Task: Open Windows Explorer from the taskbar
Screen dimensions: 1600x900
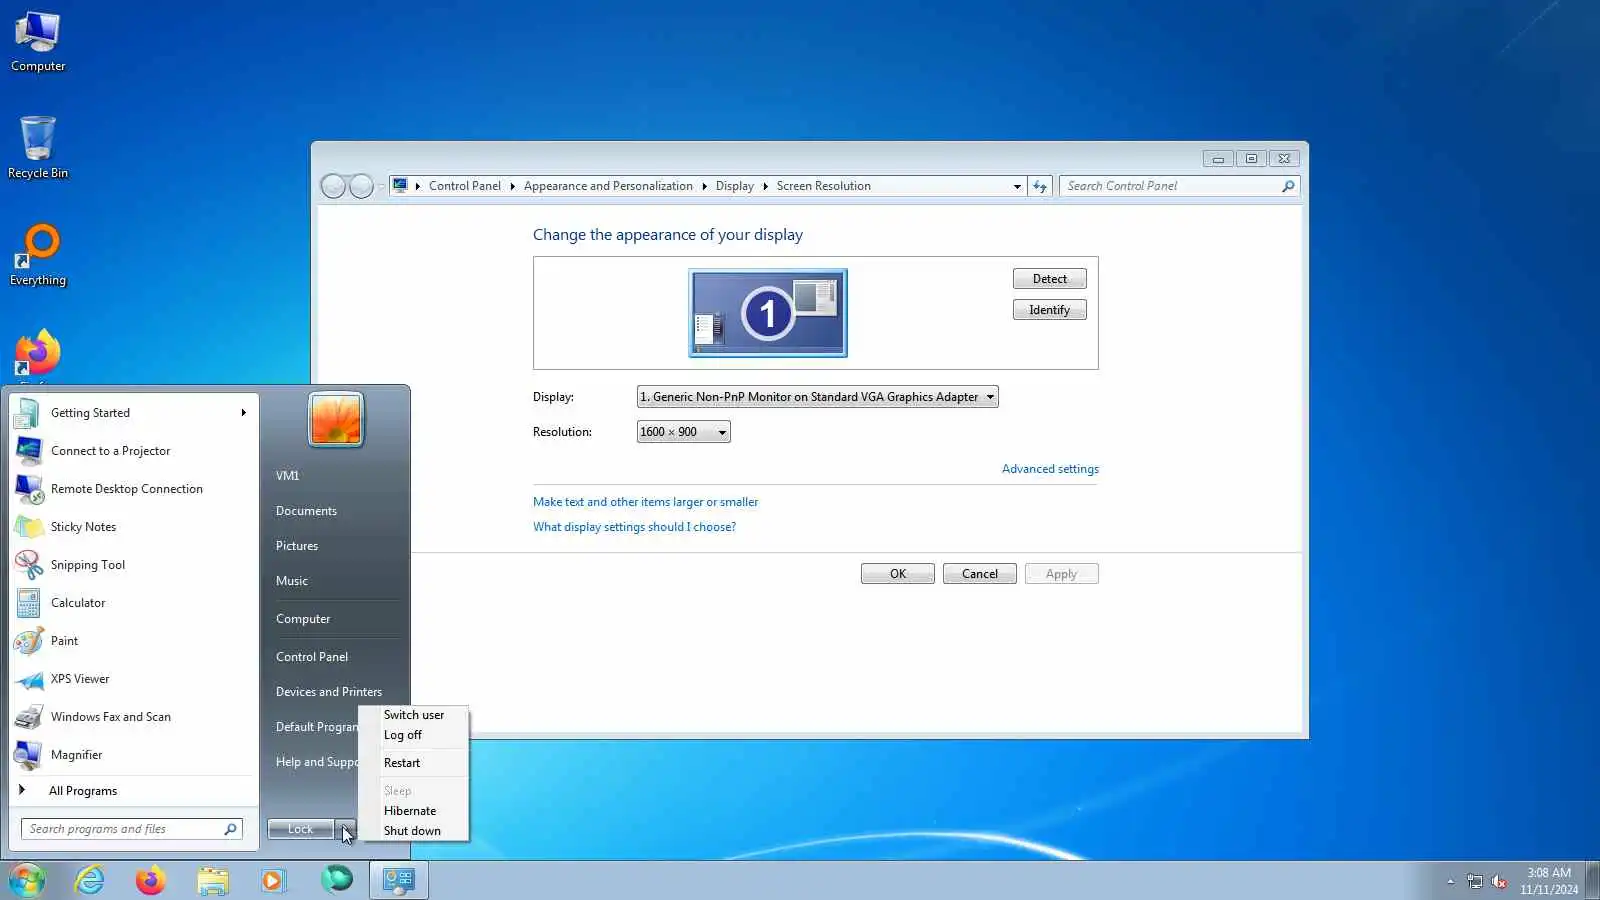Action: 212,880
